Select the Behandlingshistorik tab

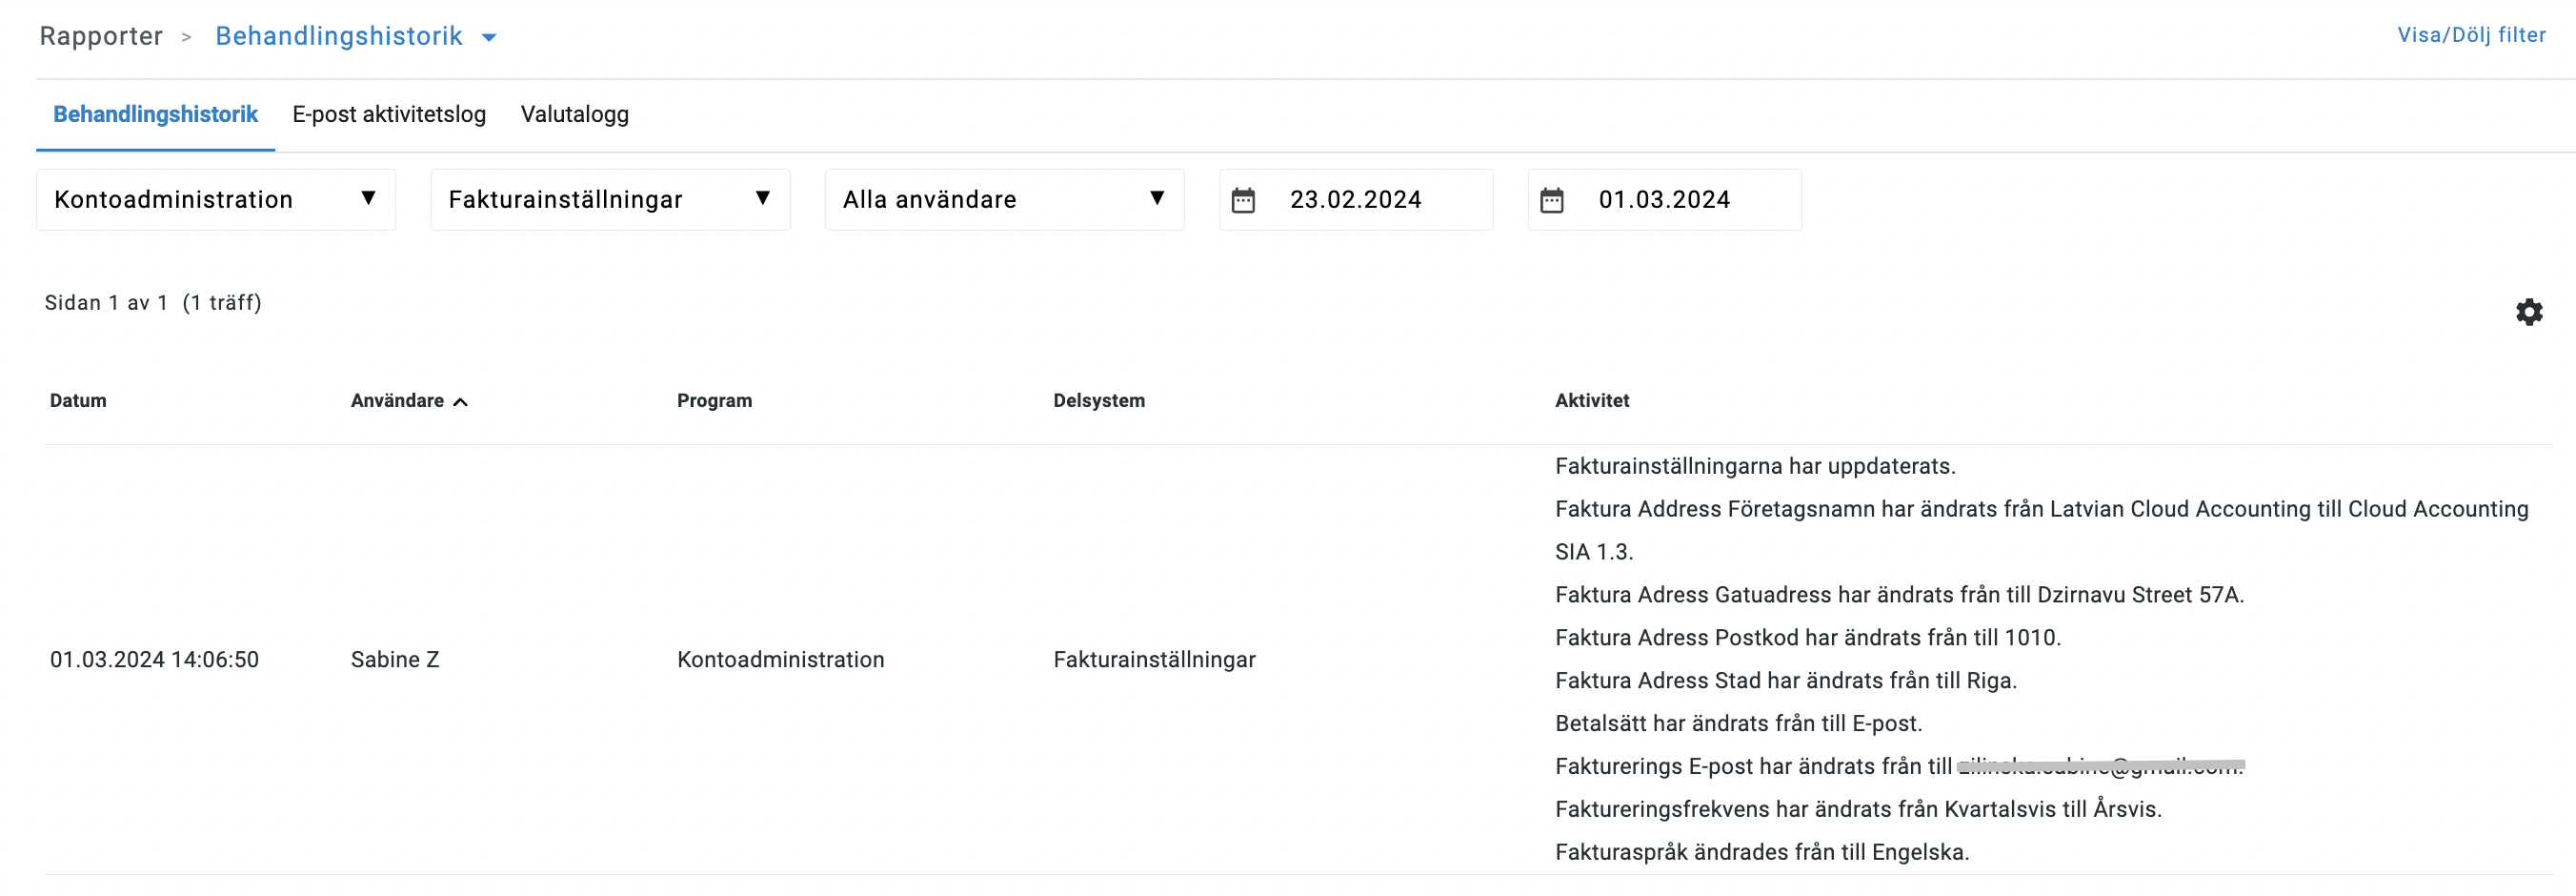click(155, 115)
